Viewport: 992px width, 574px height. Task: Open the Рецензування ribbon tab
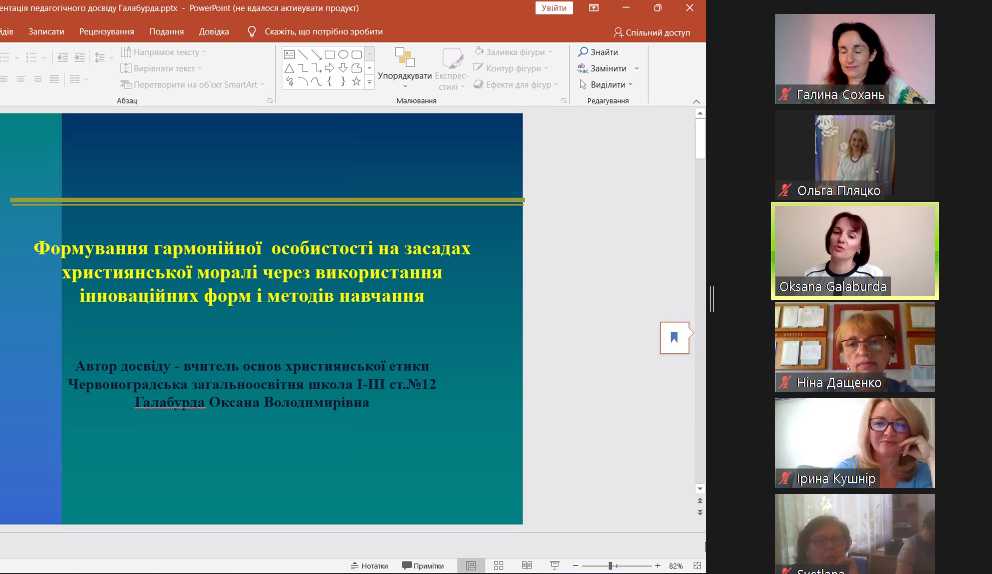click(106, 31)
